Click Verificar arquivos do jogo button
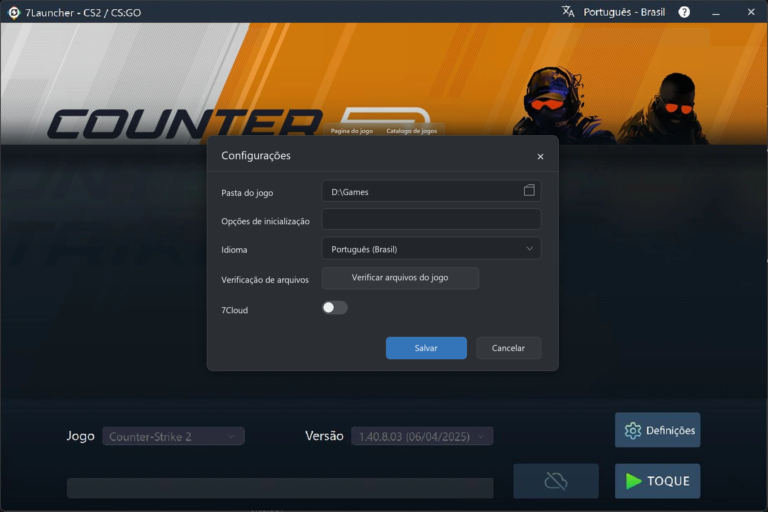Screen dimensions: 768x512 [400, 278]
